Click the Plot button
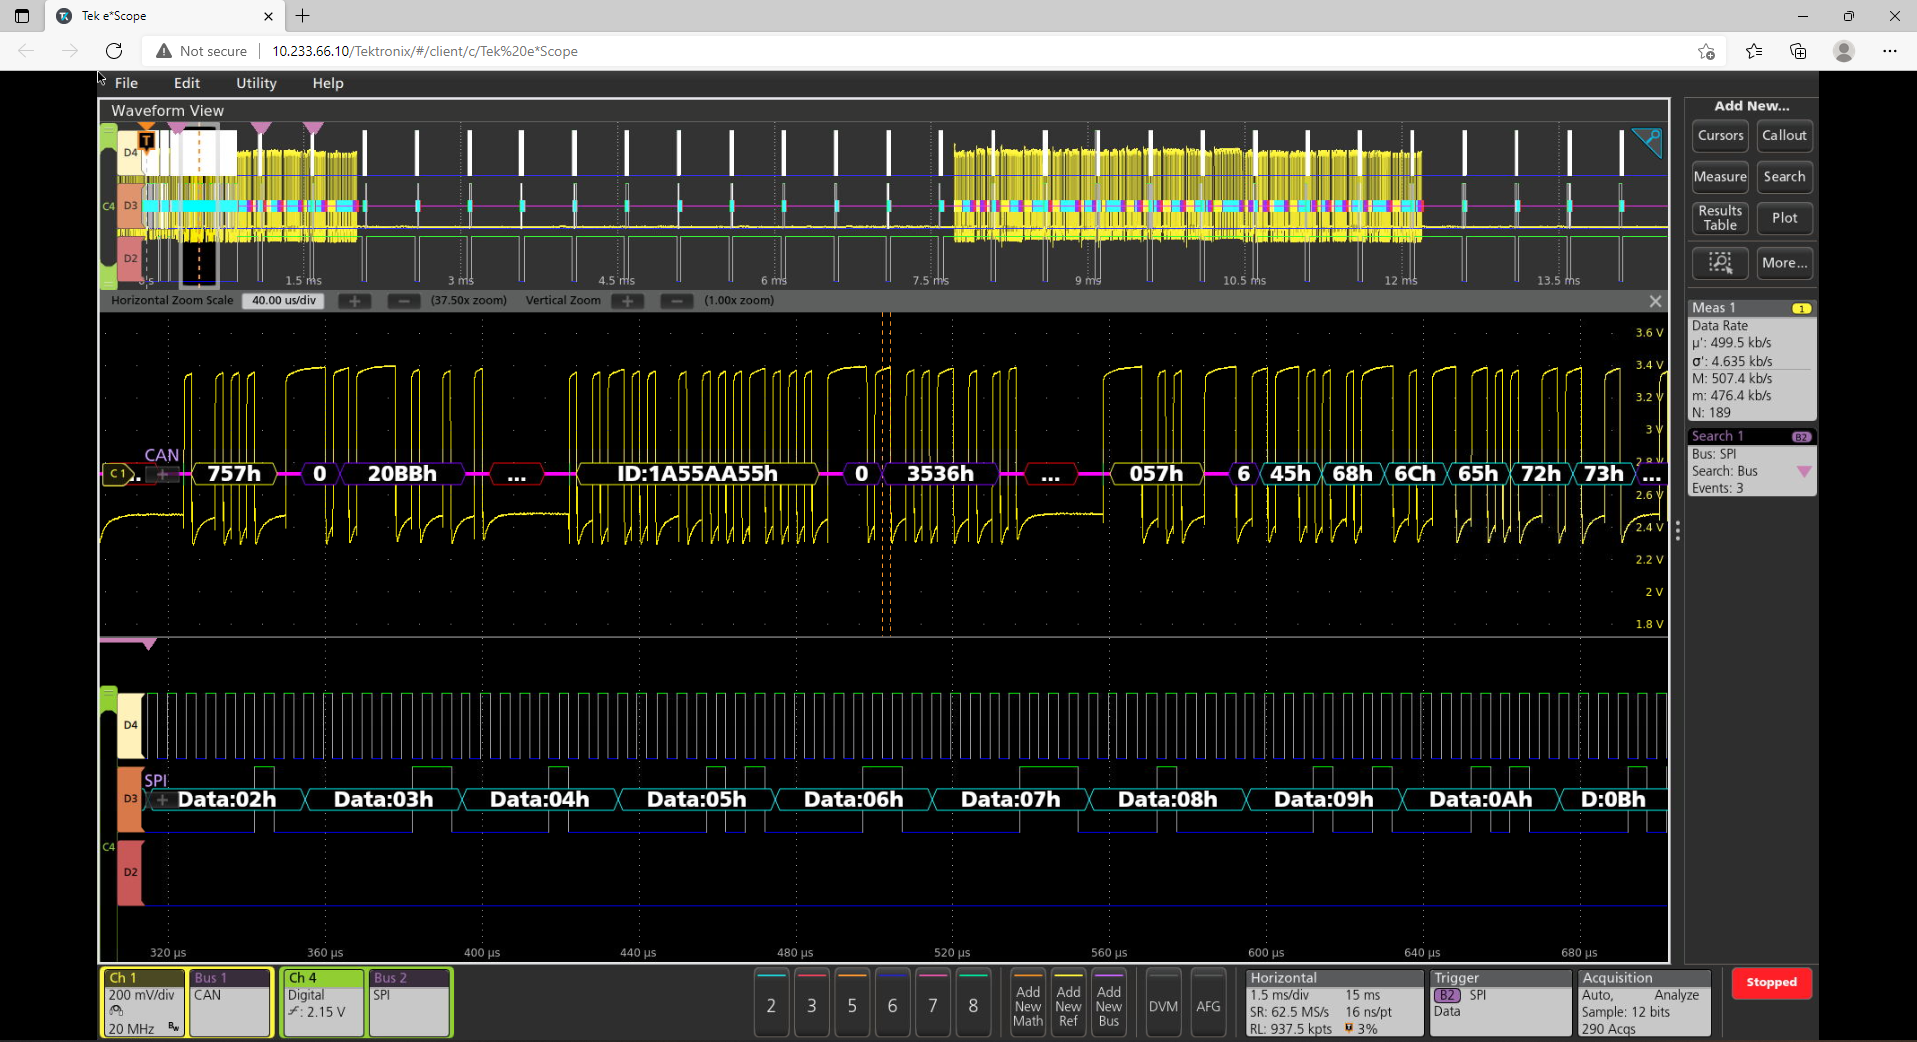The width and height of the screenshot is (1917, 1042). [1784, 218]
